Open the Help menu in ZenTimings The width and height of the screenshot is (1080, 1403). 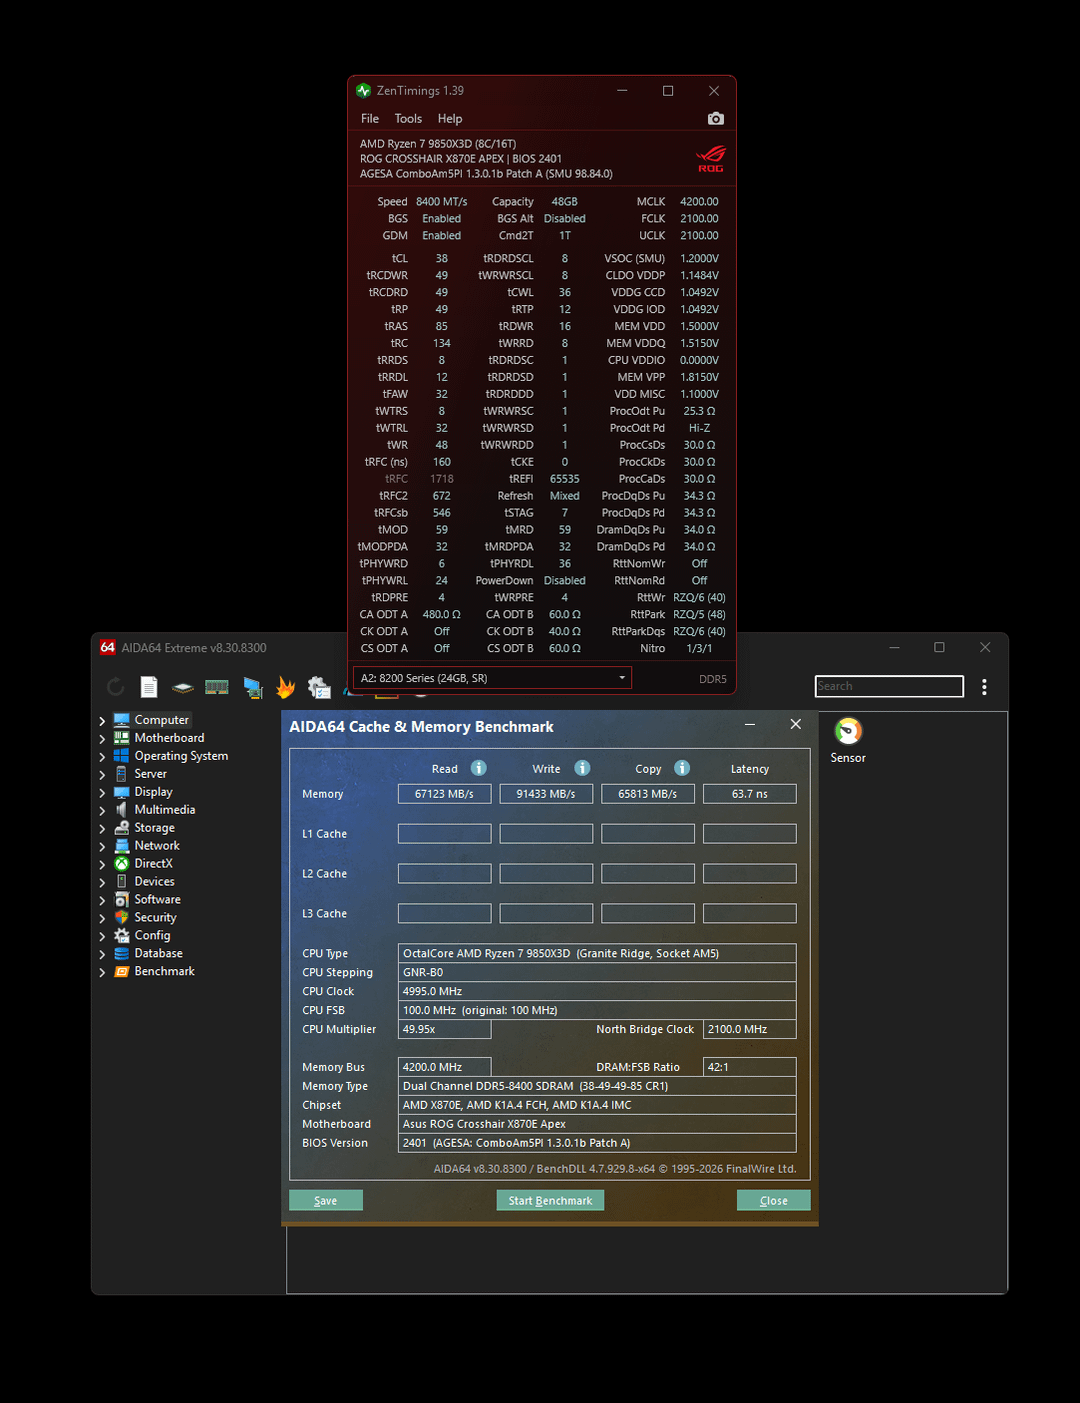pyautogui.click(x=450, y=118)
